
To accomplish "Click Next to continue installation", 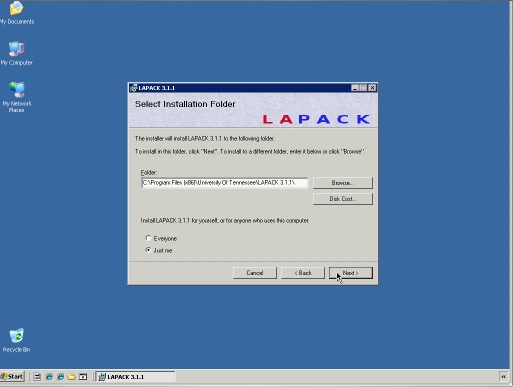I will point(351,273).
